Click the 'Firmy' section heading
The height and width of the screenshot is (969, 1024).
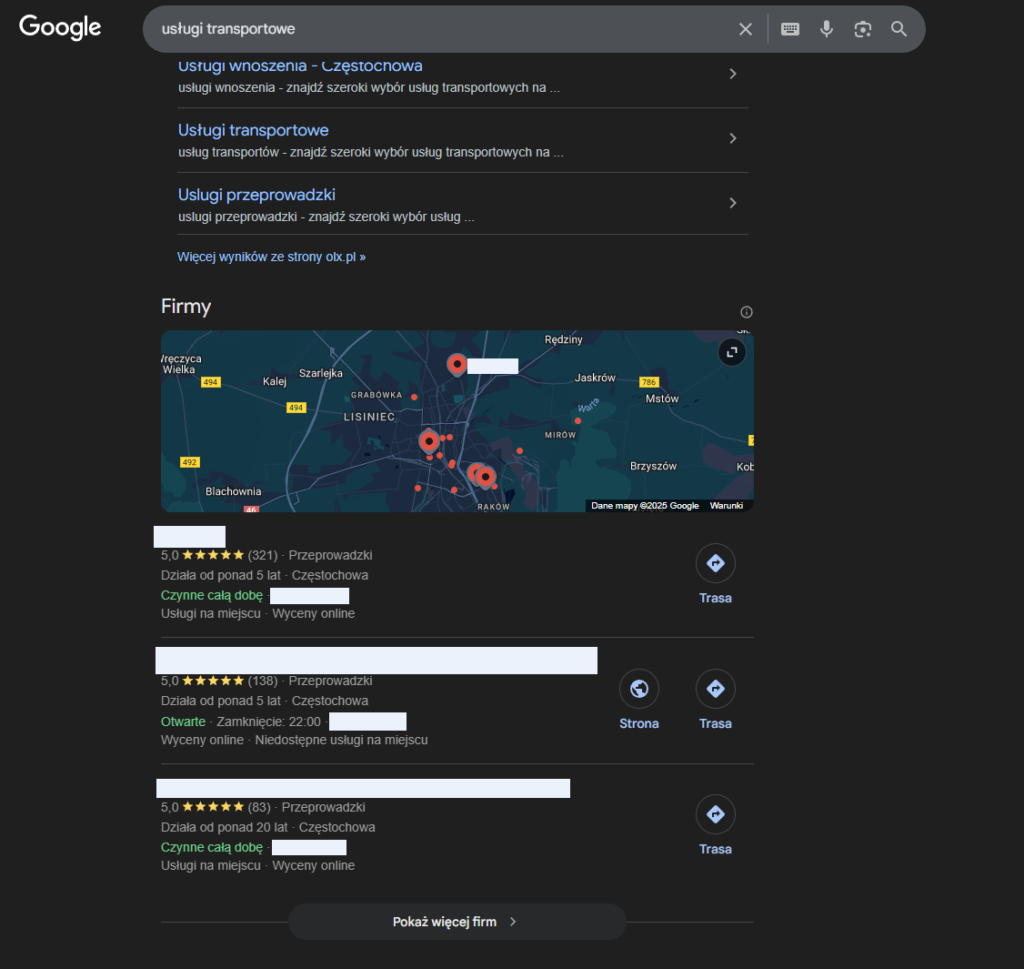pos(186,306)
